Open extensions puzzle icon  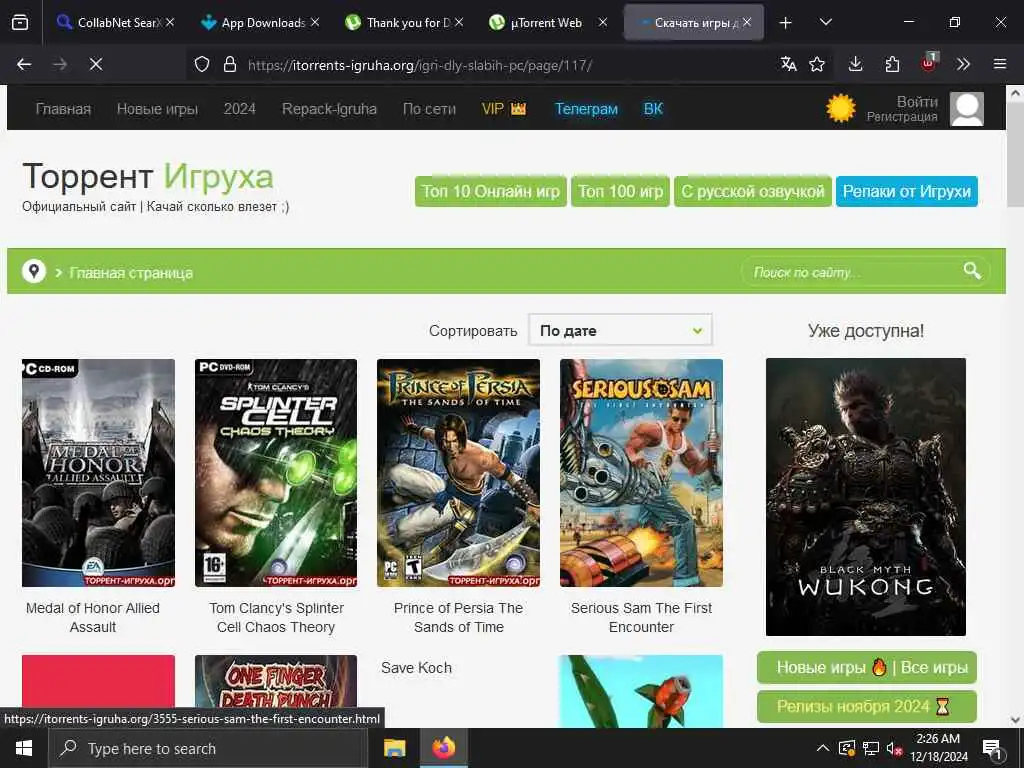point(892,64)
